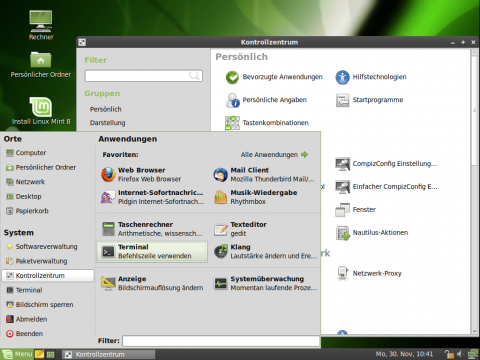480x360 pixels.
Task: Click scrollbar down arrow in Kontrollzentrum
Action: click(x=474, y=331)
